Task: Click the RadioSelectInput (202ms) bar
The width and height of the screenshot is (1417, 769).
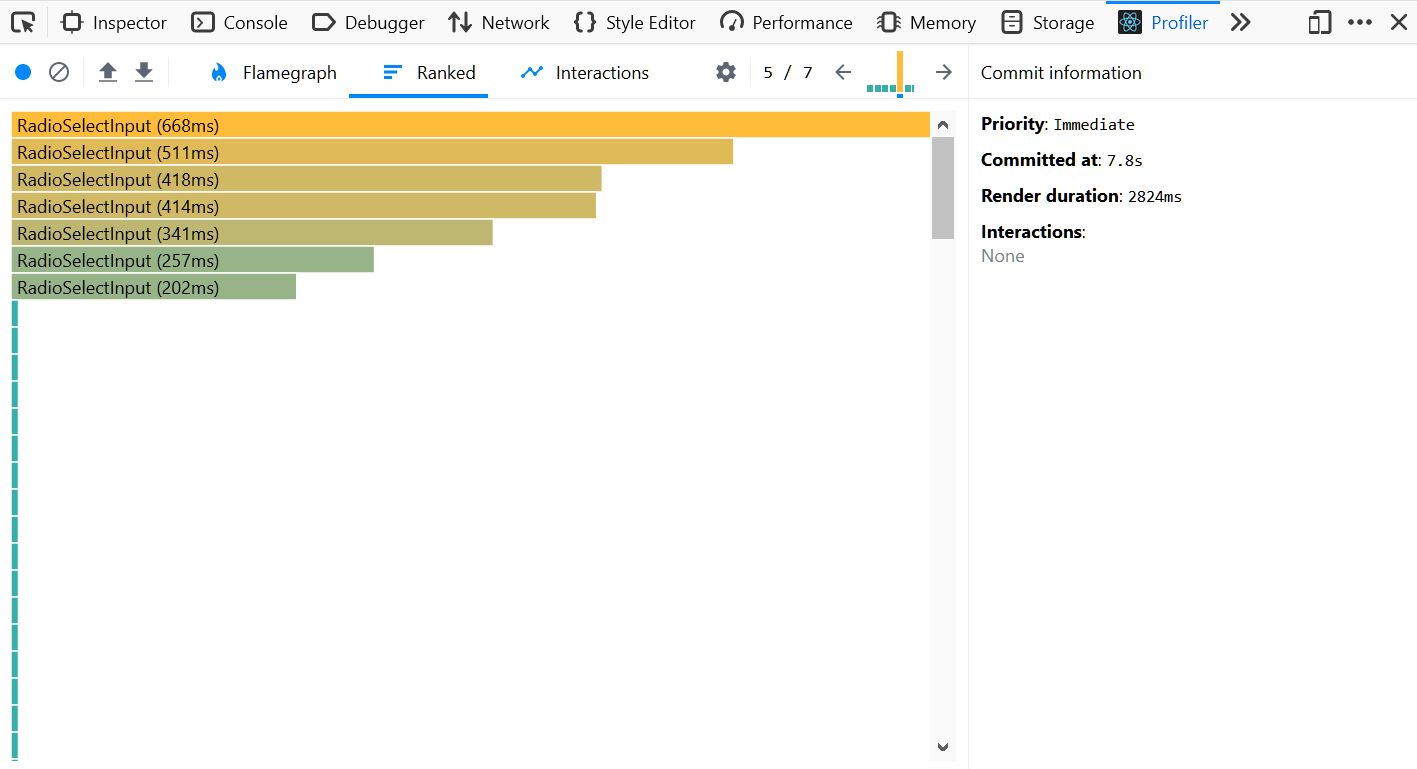Action: click(150, 287)
